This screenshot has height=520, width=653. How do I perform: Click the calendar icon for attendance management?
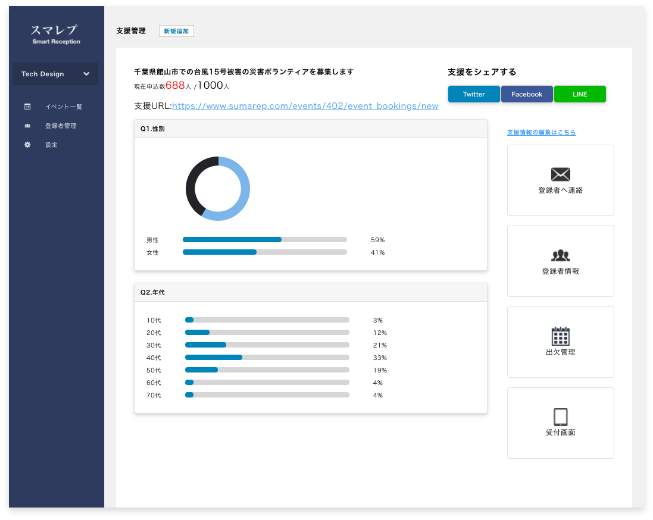(561, 336)
